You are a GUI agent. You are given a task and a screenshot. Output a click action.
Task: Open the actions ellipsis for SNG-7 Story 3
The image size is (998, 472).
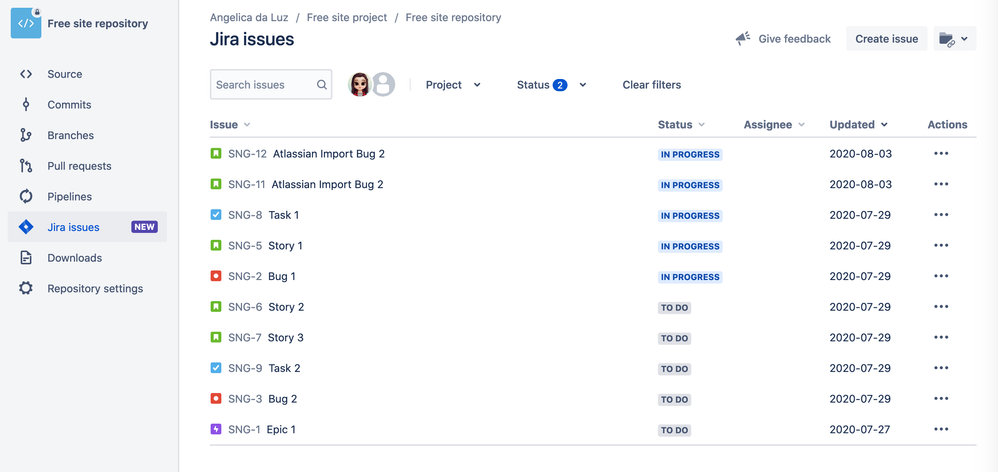[x=941, y=337]
